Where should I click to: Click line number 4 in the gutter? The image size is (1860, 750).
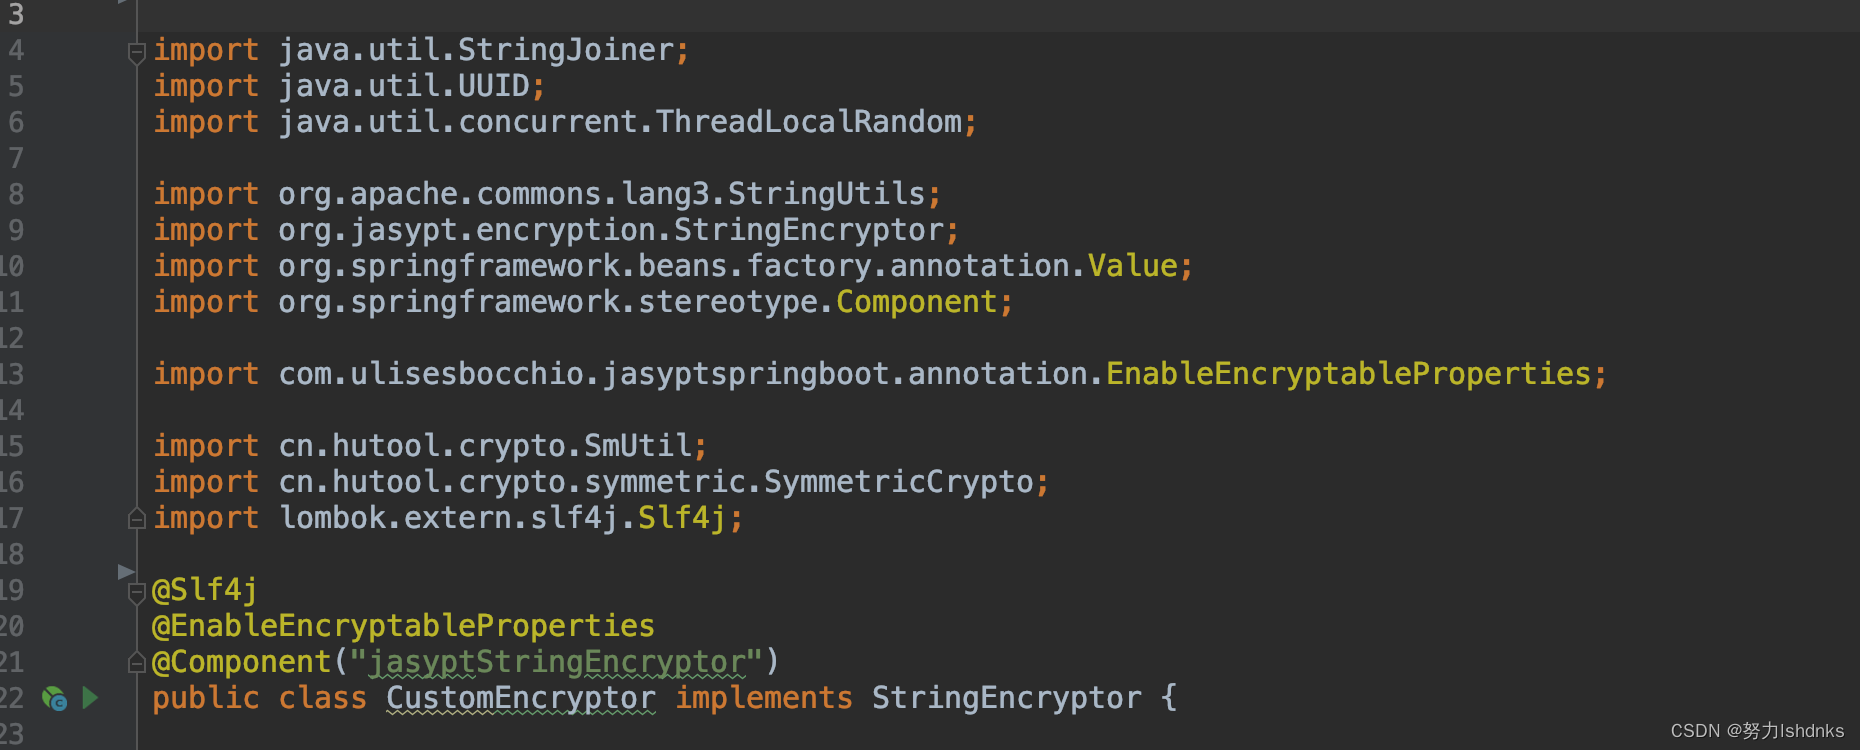[x=16, y=50]
